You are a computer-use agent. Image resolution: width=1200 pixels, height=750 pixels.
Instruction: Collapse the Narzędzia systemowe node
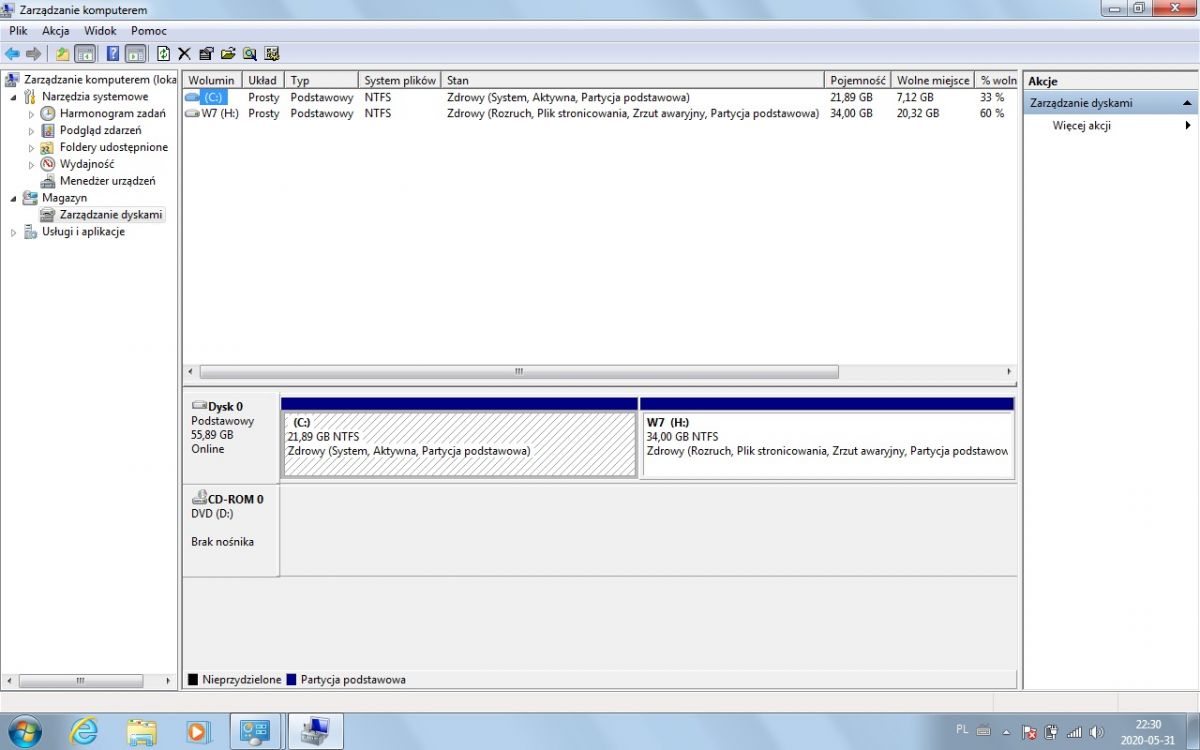coord(13,97)
